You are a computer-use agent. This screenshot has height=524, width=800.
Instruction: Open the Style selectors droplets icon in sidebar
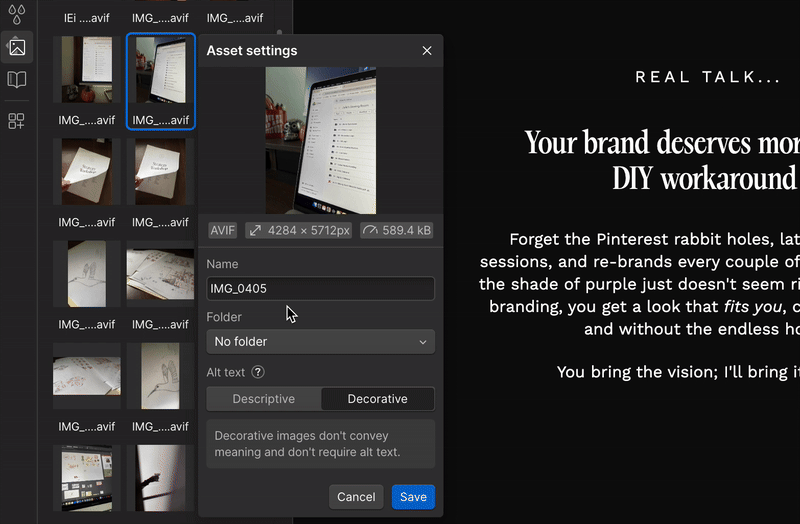click(17, 14)
